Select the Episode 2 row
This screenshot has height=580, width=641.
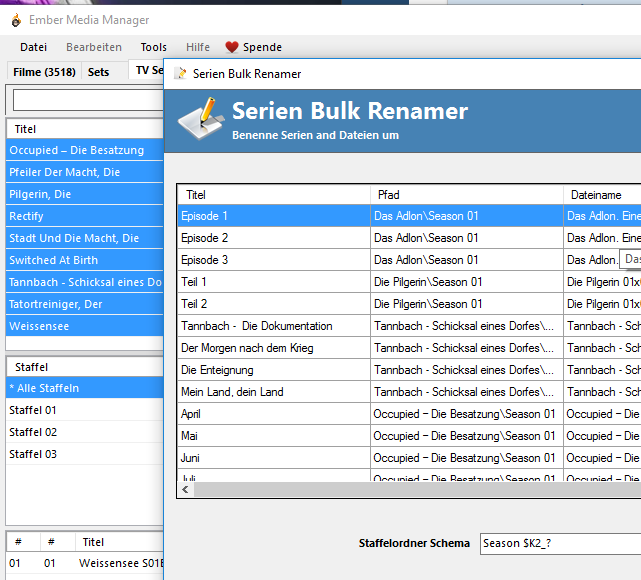pyautogui.click(x=409, y=238)
